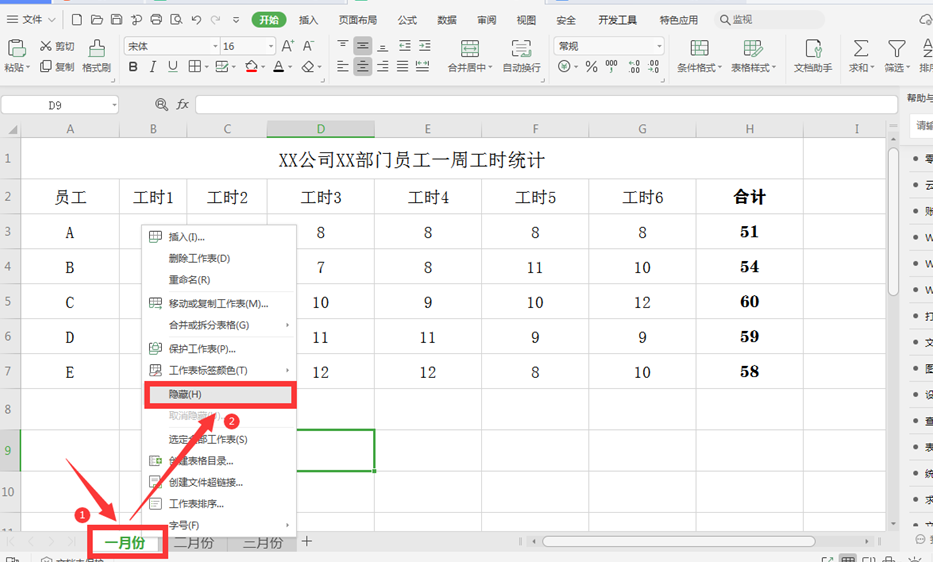Click the fx insert function button

[x=182, y=105]
